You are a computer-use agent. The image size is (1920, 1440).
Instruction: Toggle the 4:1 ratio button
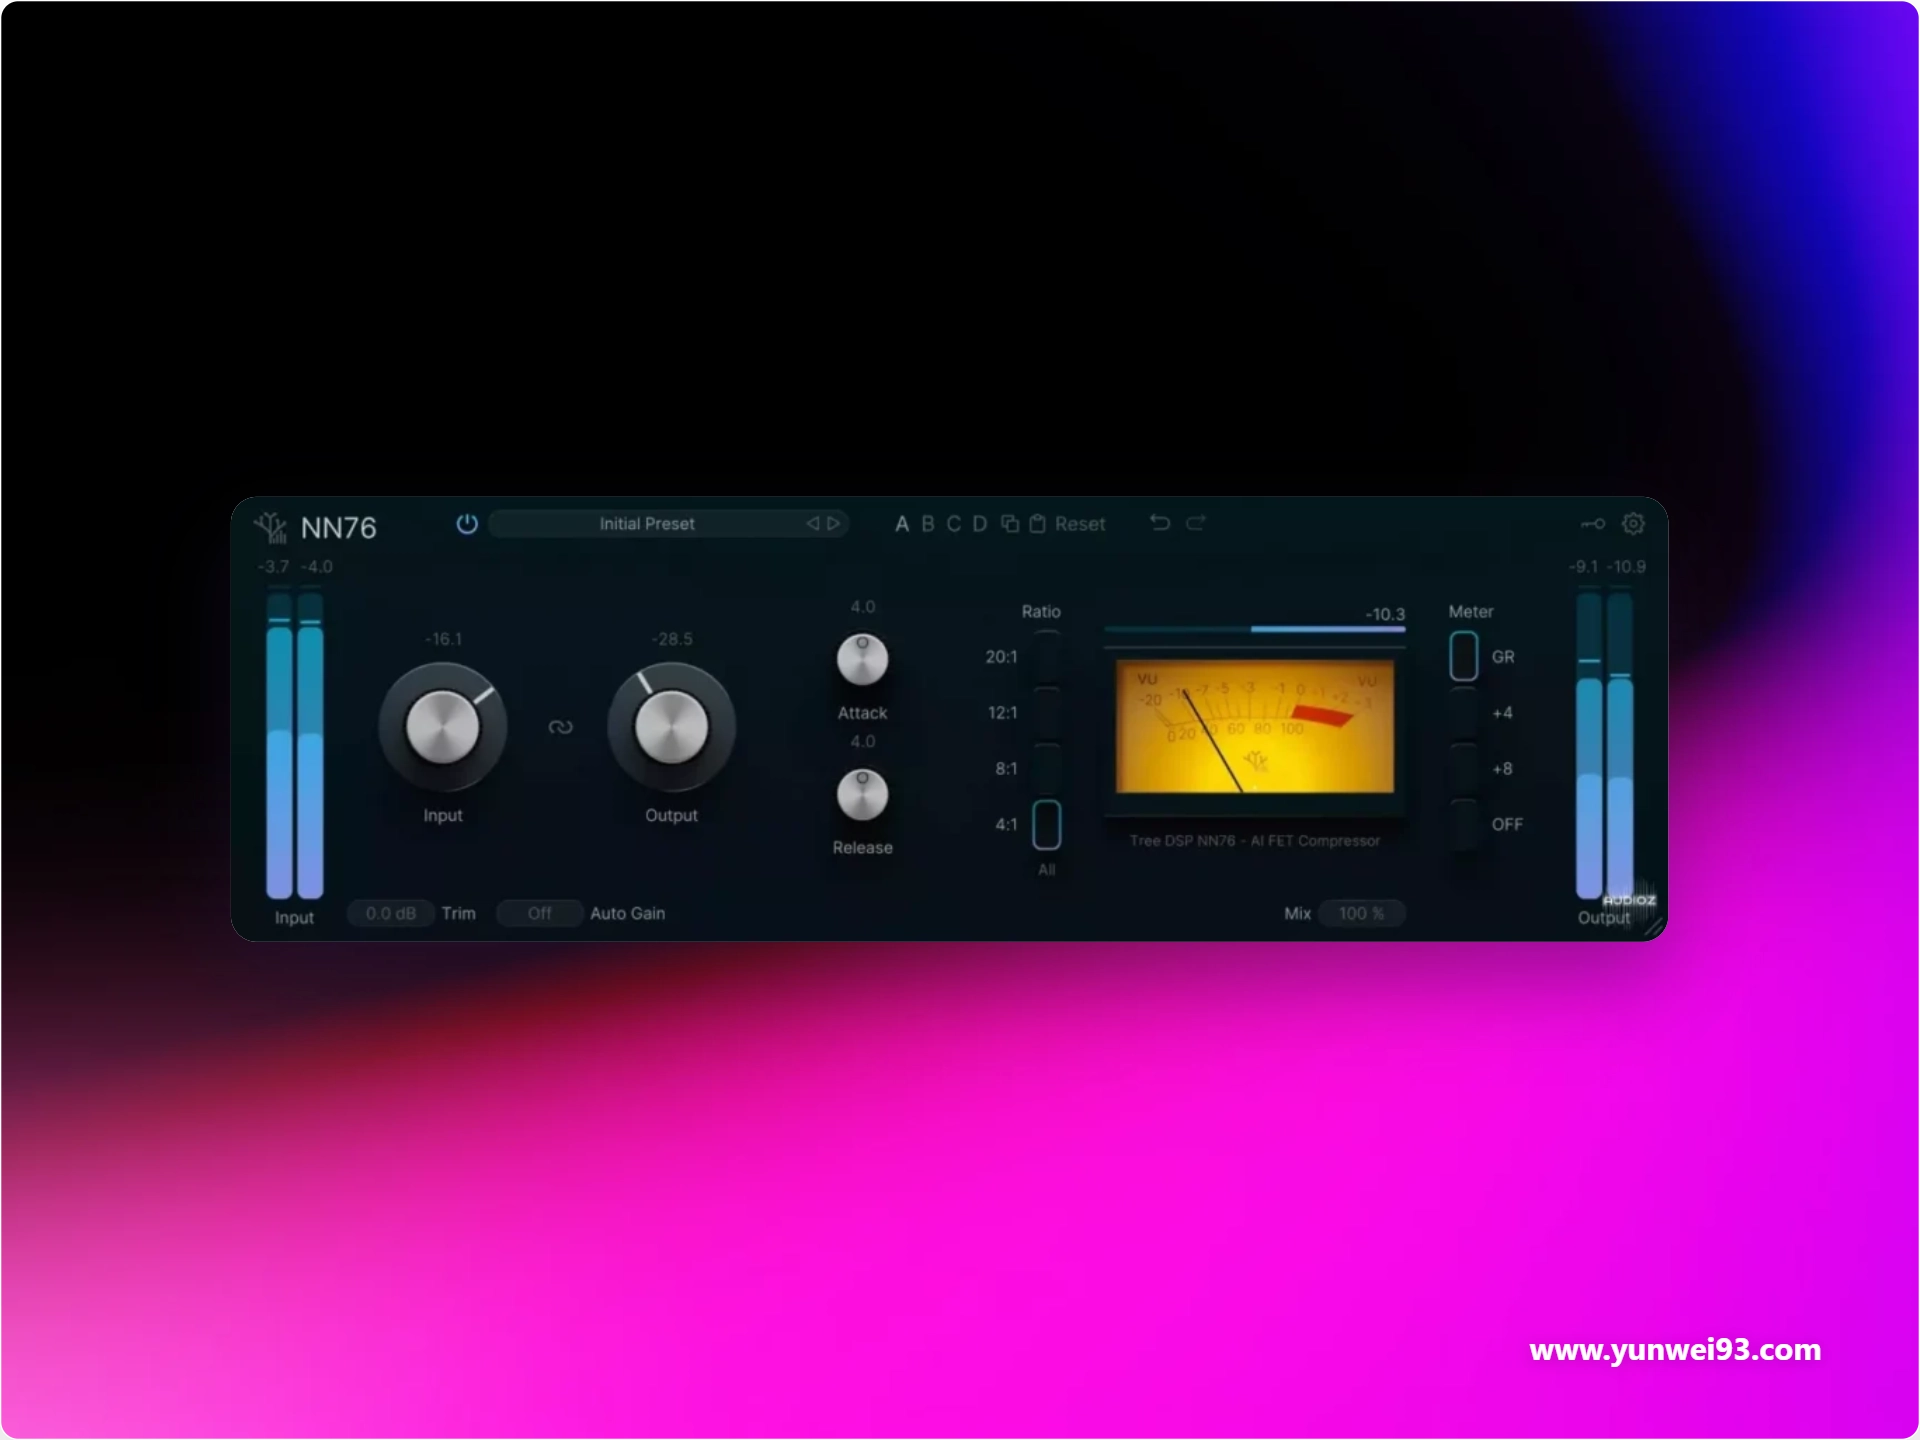[x=1047, y=825]
